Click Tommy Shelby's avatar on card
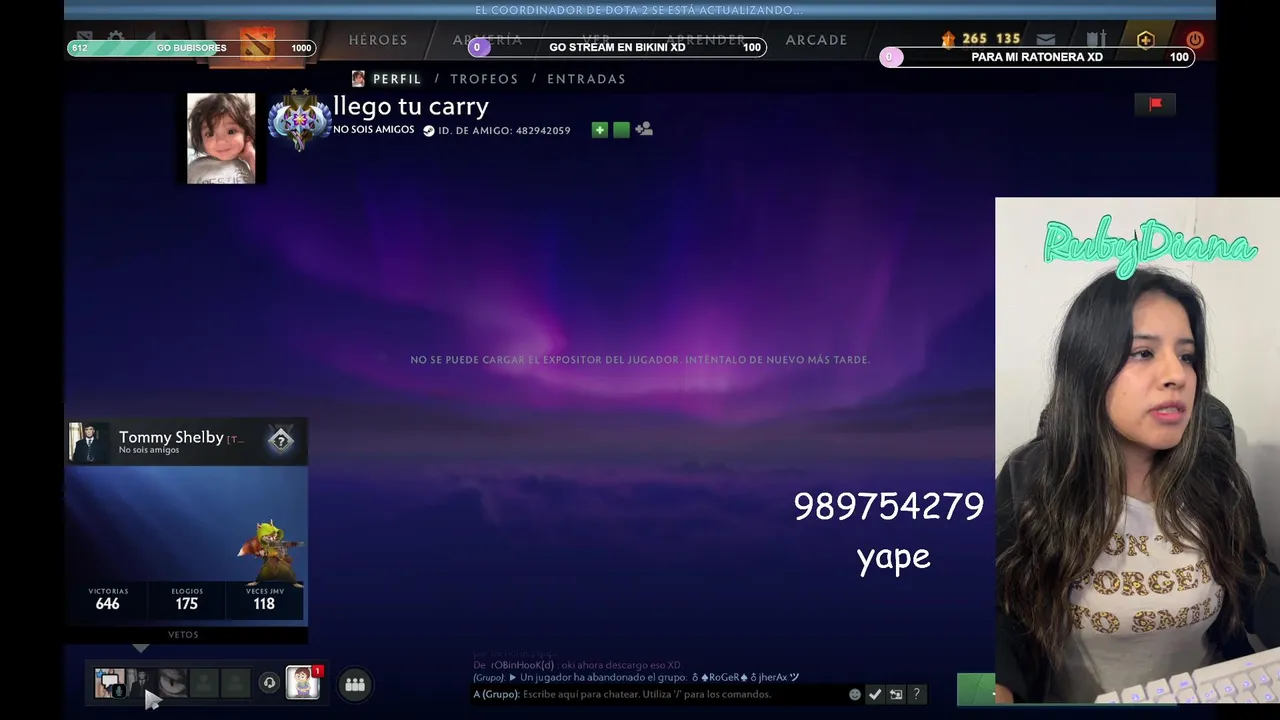 [x=88, y=442]
